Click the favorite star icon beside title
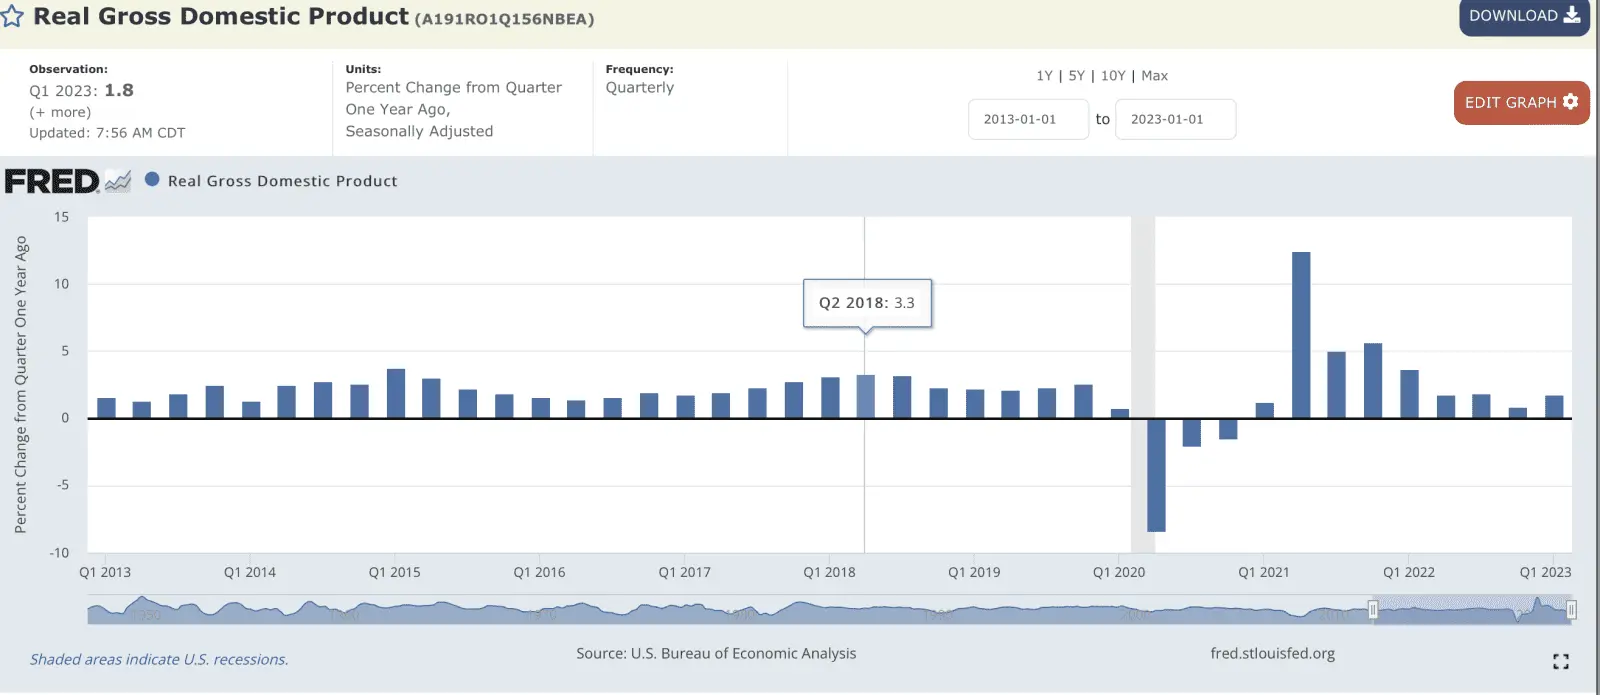This screenshot has width=1600, height=695. [12, 17]
